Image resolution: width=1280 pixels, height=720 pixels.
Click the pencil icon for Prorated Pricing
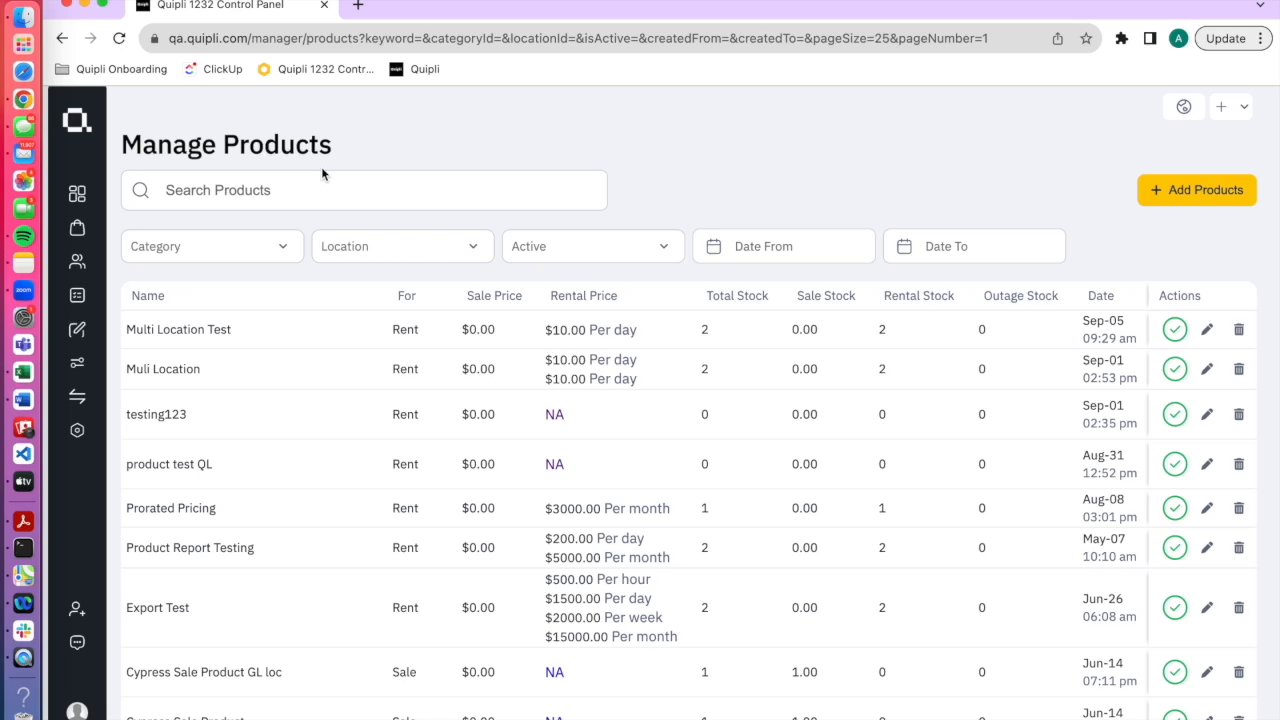click(x=1207, y=508)
